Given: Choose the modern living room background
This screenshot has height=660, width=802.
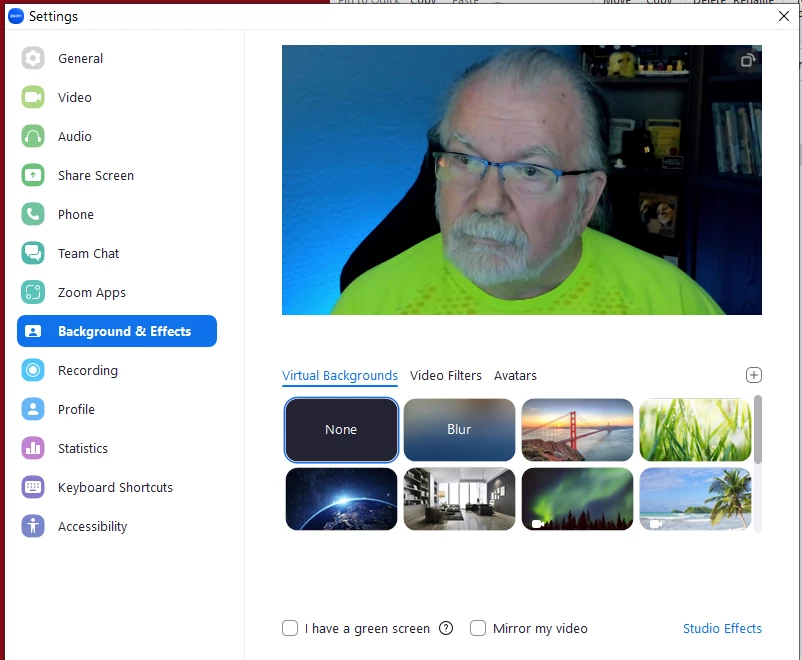Looking at the screenshot, I should [459, 499].
